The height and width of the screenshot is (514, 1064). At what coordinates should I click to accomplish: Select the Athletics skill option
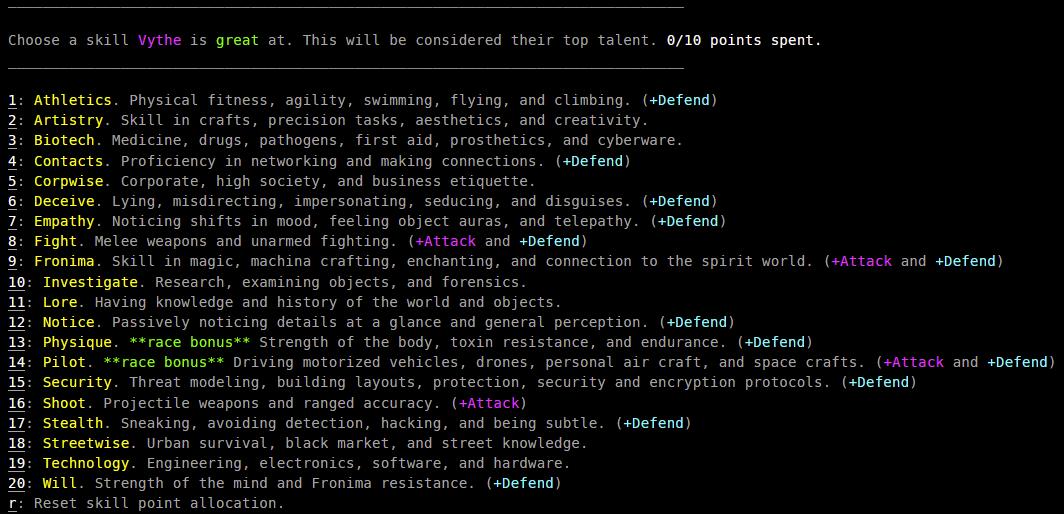pyautogui.click(x=363, y=100)
